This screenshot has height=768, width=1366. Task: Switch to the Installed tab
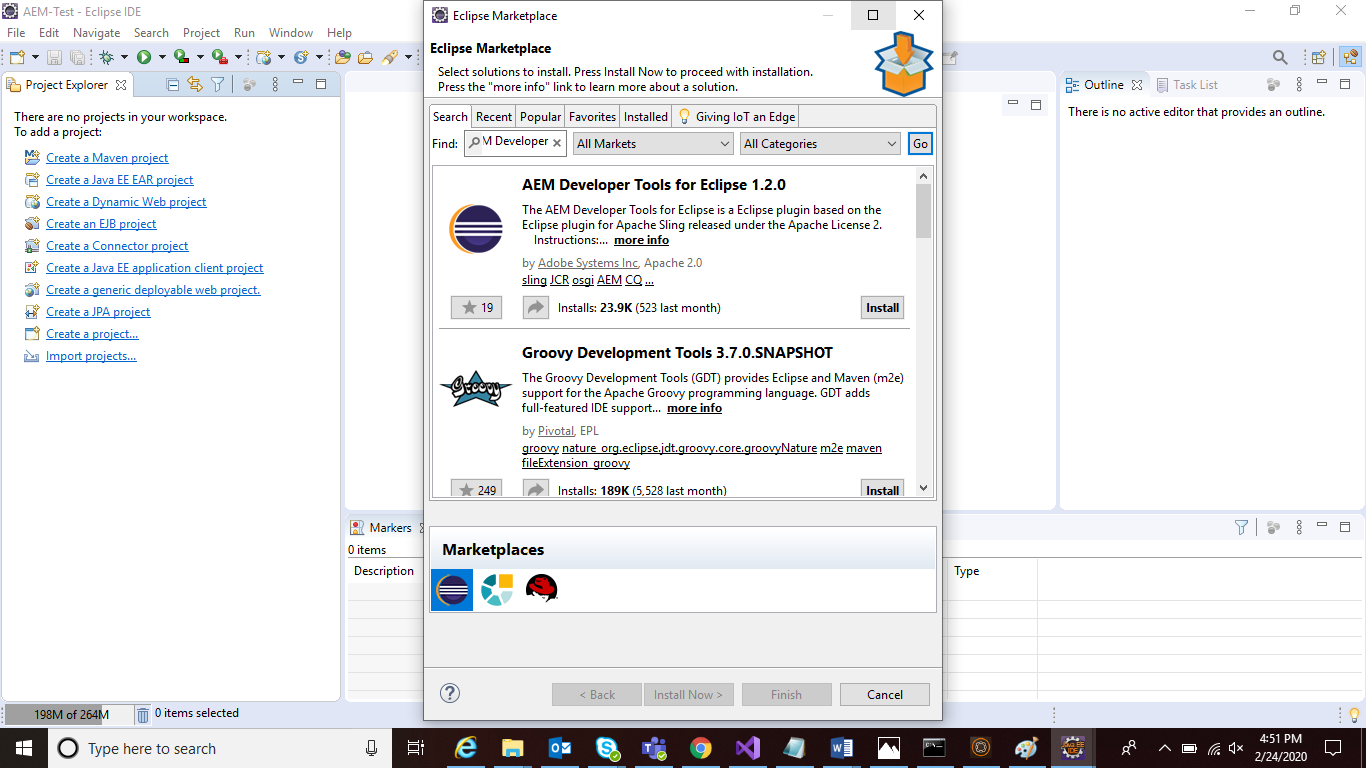pyautogui.click(x=646, y=116)
